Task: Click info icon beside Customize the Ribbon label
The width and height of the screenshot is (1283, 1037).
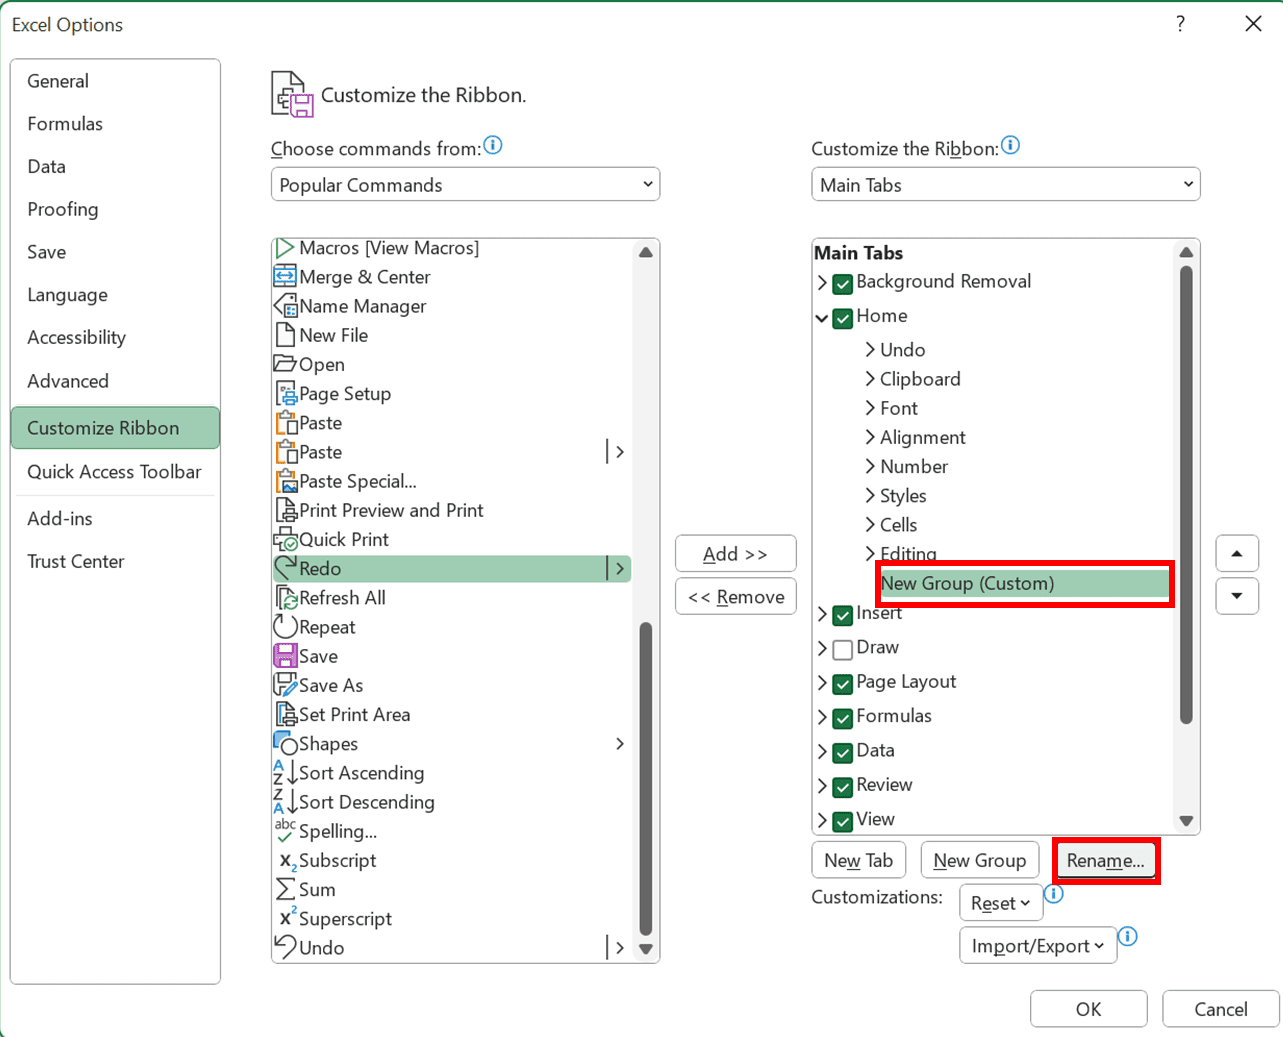Action: click(1011, 146)
